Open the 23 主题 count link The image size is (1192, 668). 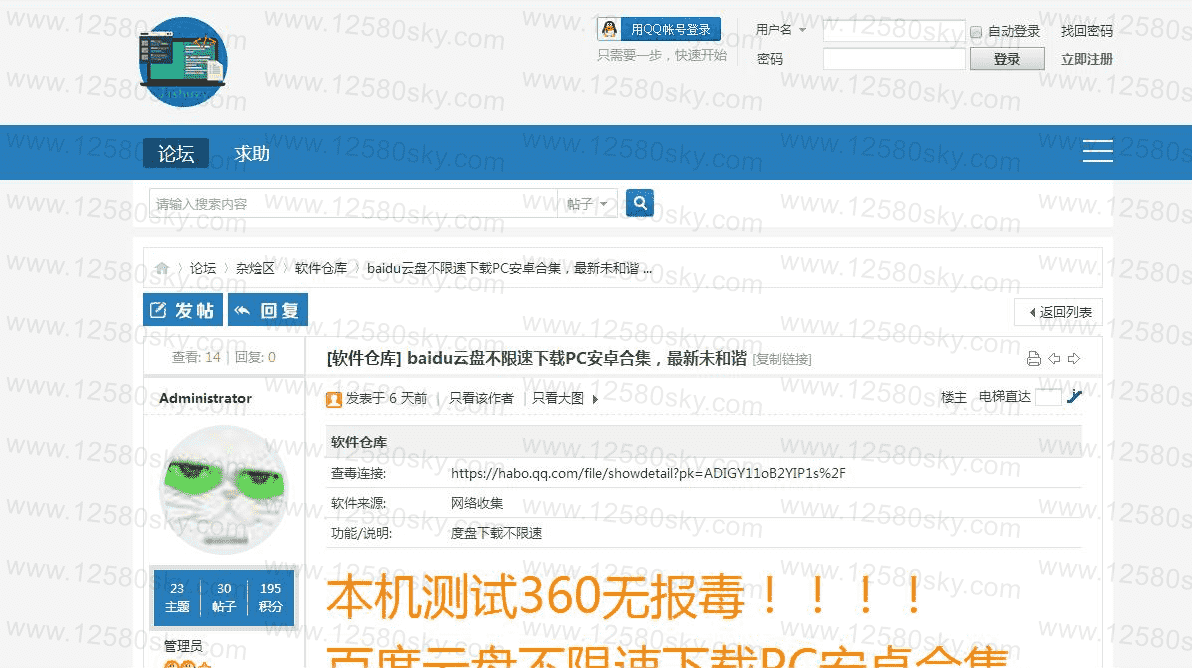click(x=177, y=597)
